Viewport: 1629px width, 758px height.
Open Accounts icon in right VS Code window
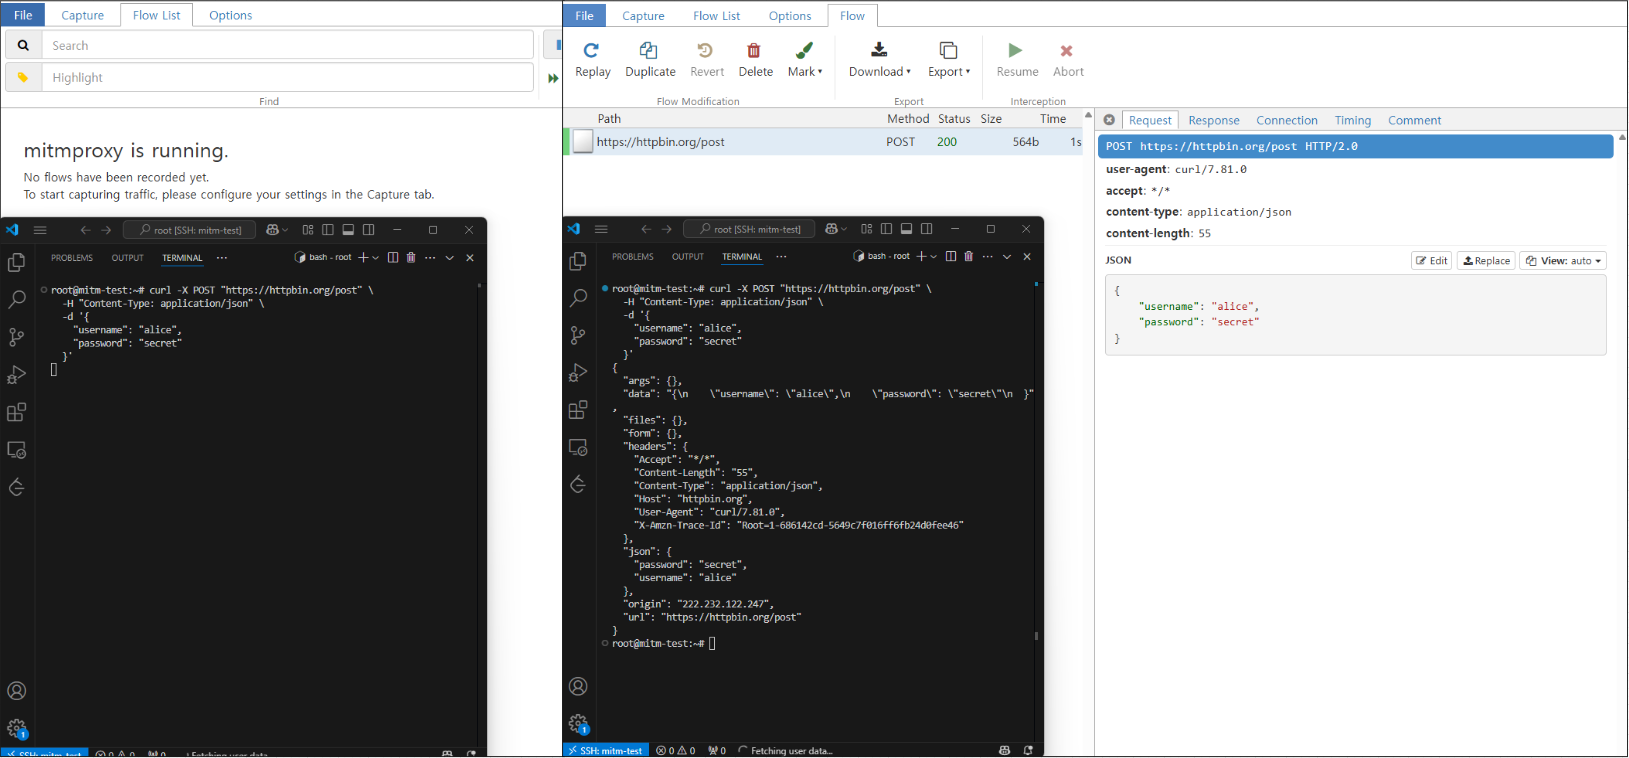coord(578,686)
